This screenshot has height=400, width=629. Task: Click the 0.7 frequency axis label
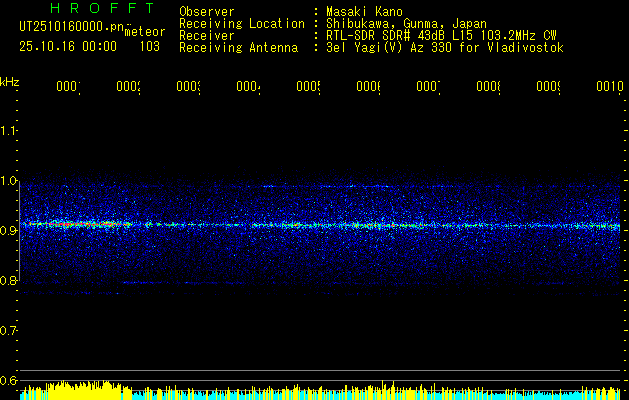(x=9, y=330)
